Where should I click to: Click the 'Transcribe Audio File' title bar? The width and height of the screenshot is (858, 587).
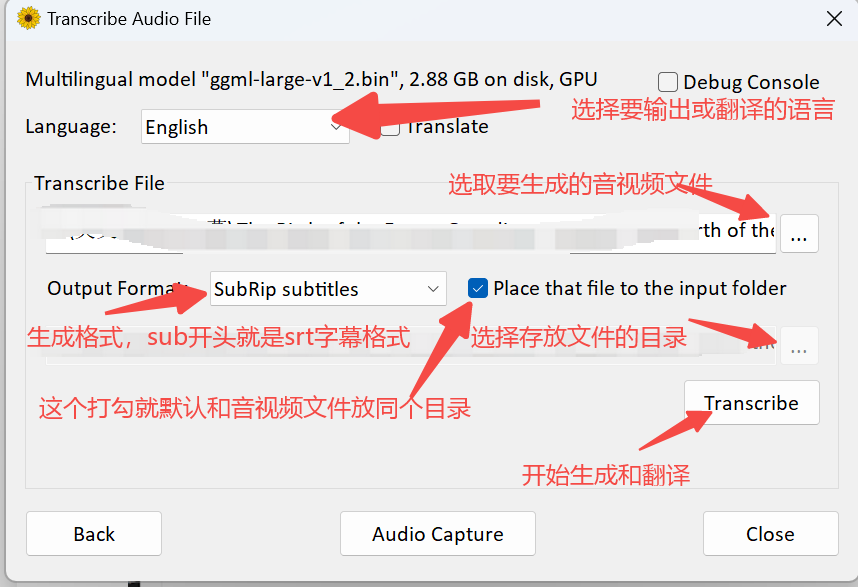click(x=130, y=18)
